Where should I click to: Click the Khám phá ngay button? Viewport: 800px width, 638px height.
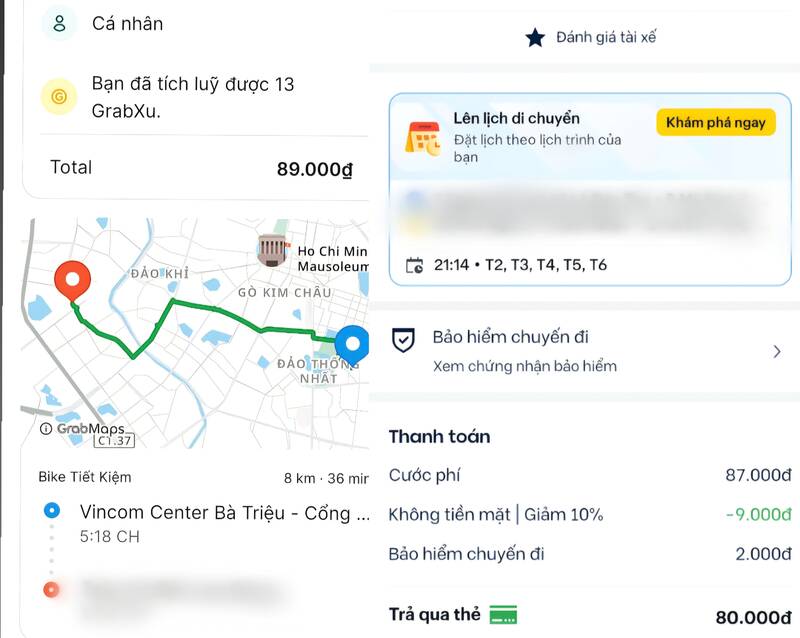click(x=716, y=122)
